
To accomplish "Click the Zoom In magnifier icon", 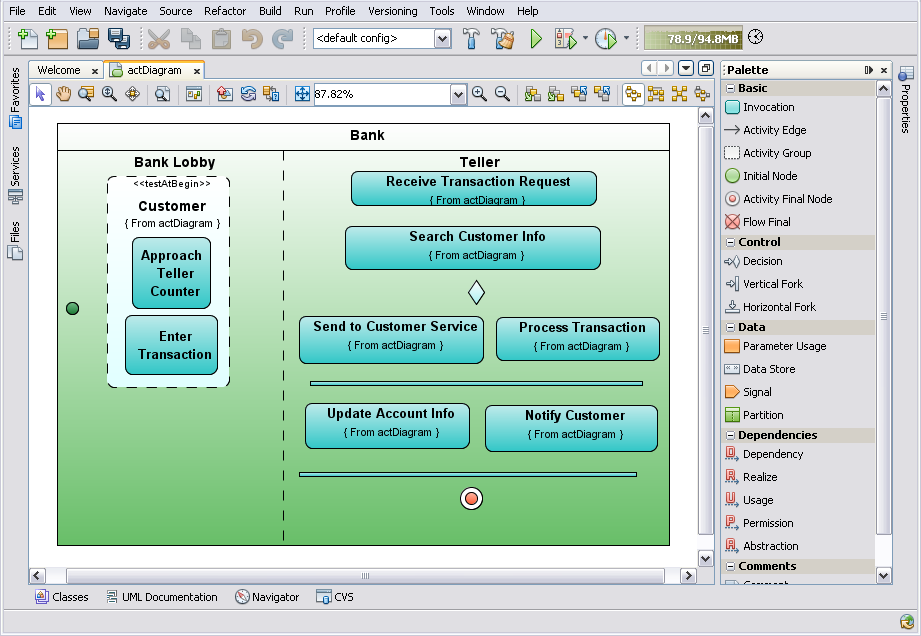I will [480, 94].
